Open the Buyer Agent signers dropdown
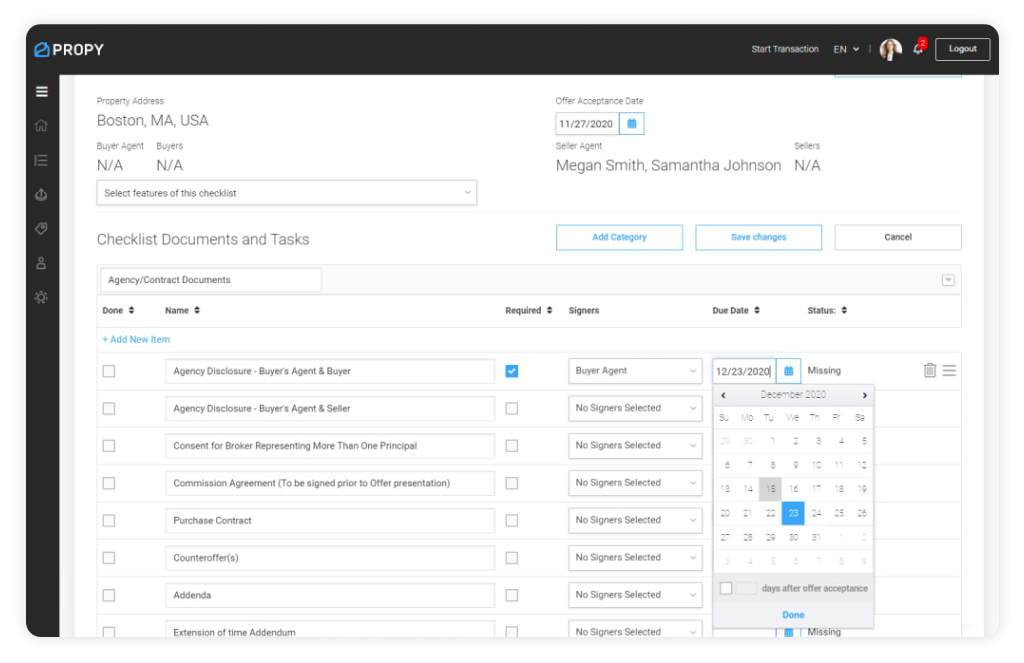Screen dimensions: 1024x663 [x=635, y=371]
